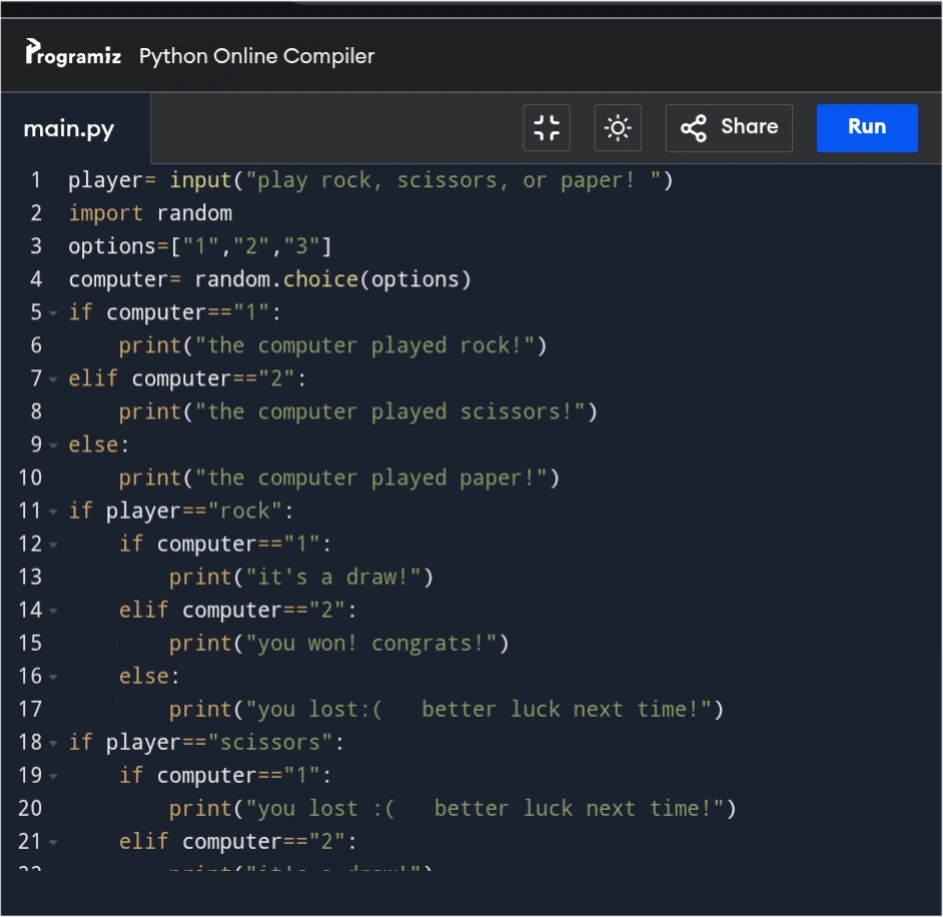Click the Python Online Compiler heading

256,56
